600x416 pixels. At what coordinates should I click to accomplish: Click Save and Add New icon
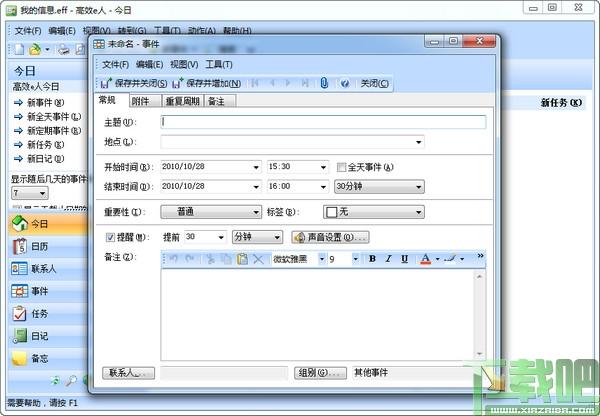[178, 83]
